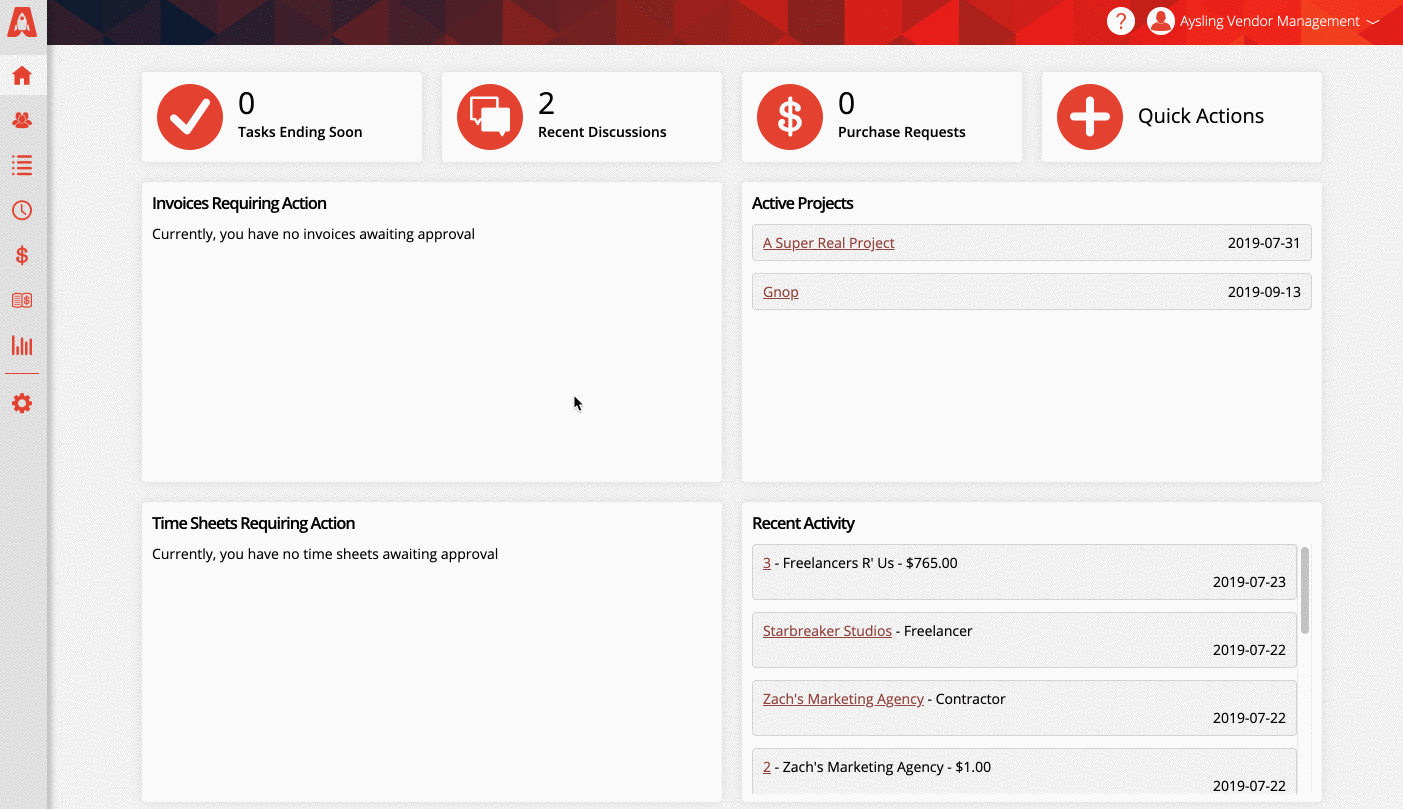Open invoice 3 link for Freelancers R' Us
1403x809 pixels.
767,563
